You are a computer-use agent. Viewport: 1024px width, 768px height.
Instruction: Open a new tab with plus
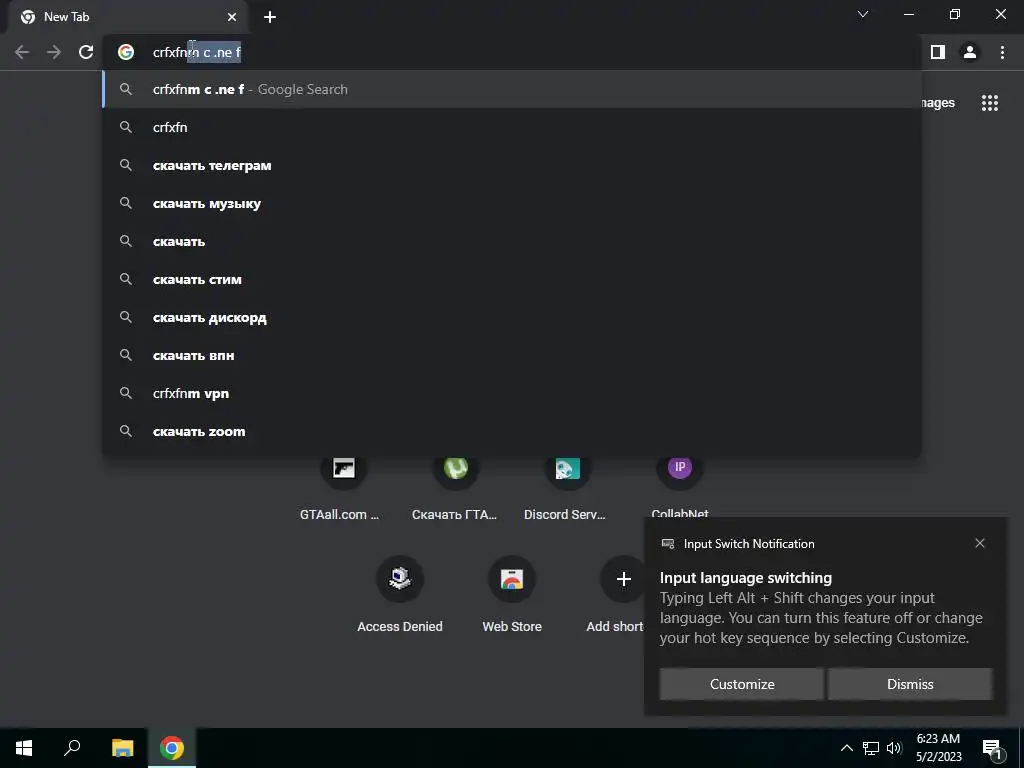click(270, 17)
